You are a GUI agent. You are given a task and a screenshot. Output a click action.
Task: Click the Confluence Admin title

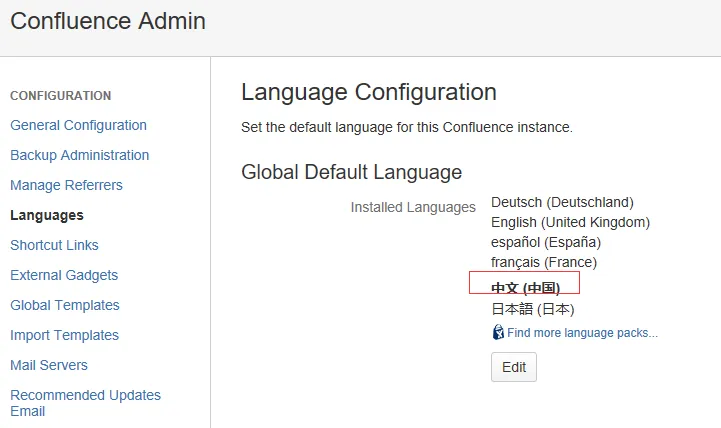tap(108, 21)
